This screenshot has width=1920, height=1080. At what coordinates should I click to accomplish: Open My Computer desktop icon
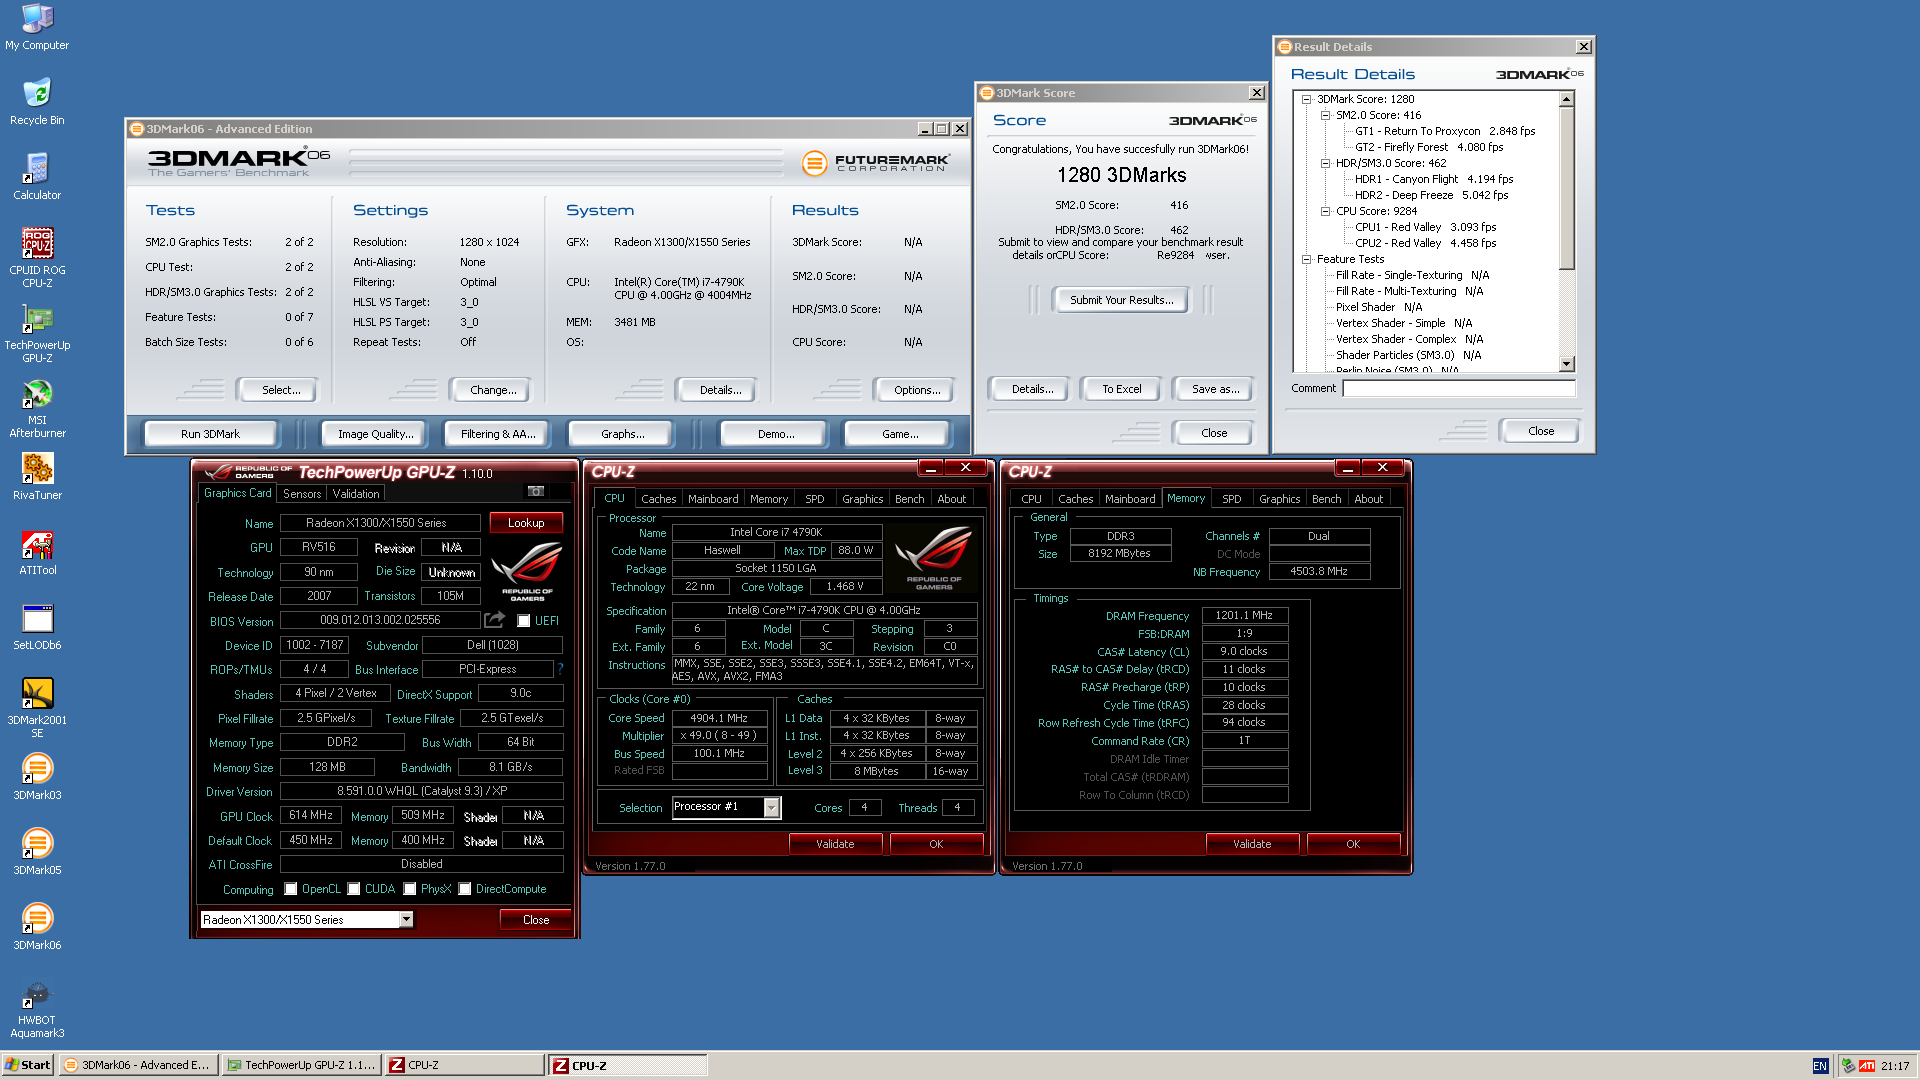tap(37, 27)
